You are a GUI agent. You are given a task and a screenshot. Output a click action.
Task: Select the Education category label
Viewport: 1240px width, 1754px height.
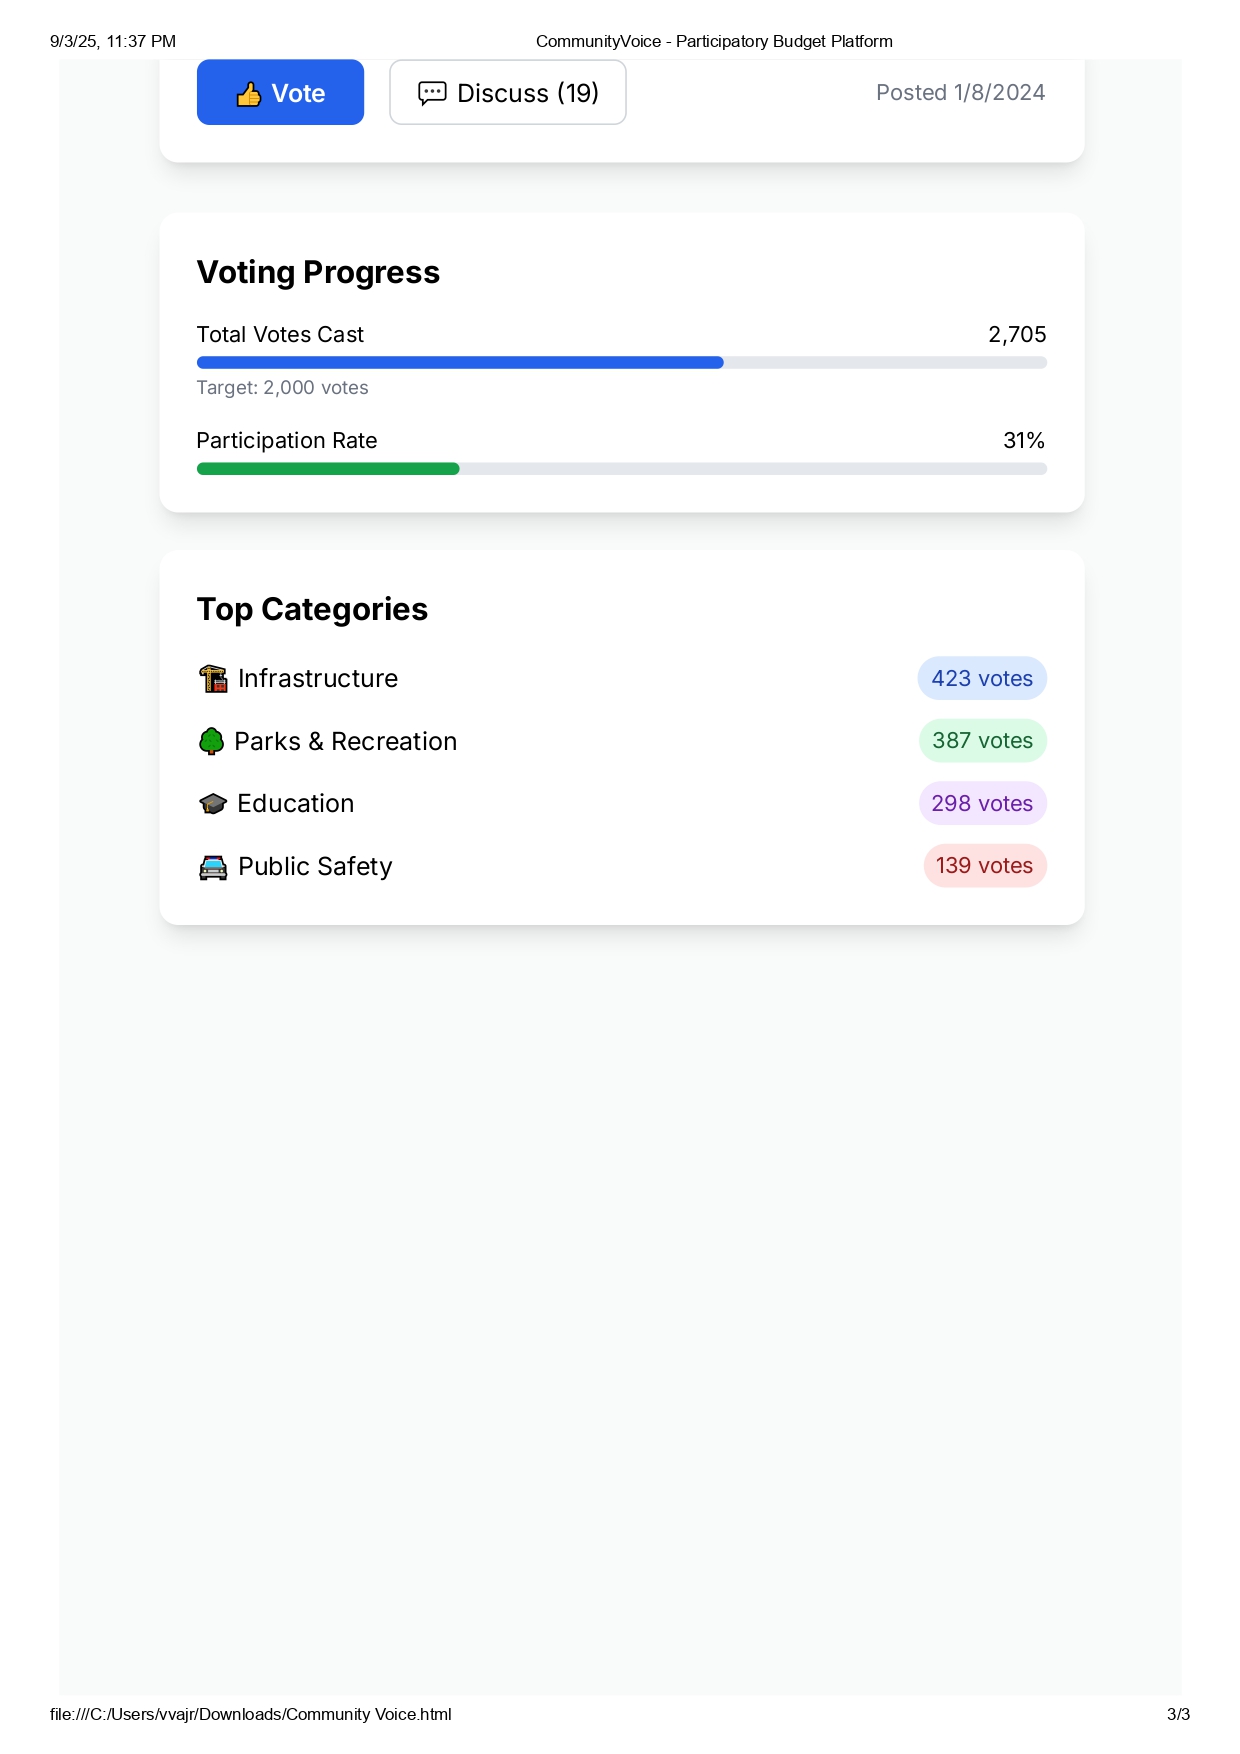point(296,804)
